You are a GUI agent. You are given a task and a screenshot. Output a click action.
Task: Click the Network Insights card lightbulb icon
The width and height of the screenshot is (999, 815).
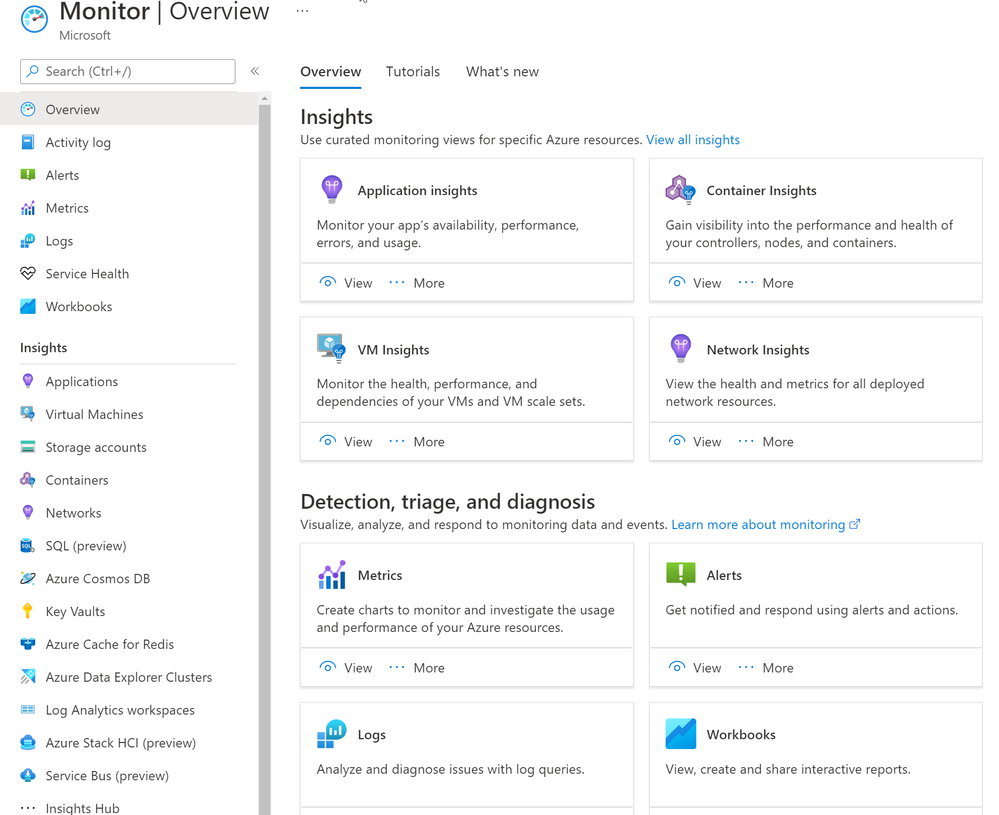[x=680, y=349]
